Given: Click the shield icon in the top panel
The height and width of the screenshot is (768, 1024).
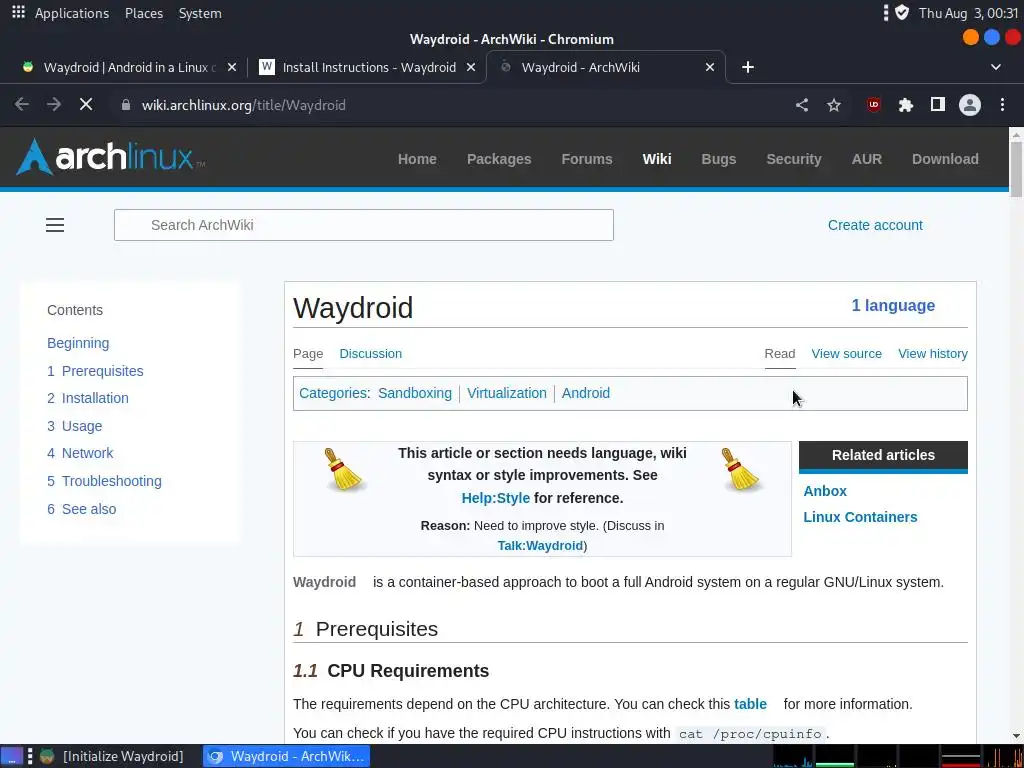Looking at the screenshot, I should 902,12.
